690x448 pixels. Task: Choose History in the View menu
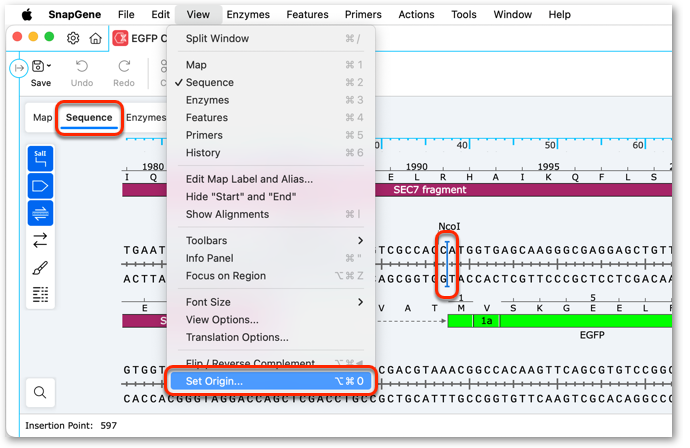[x=271, y=153]
